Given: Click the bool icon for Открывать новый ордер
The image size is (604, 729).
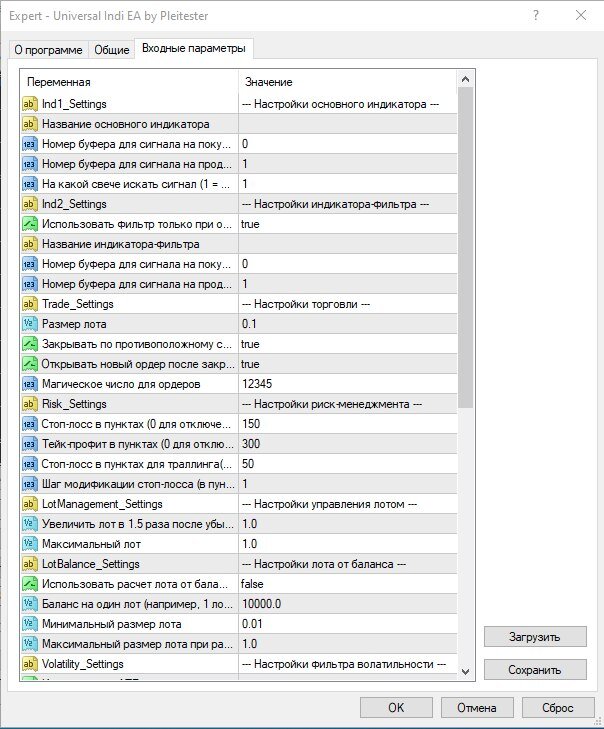Looking at the screenshot, I should click(29, 364).
